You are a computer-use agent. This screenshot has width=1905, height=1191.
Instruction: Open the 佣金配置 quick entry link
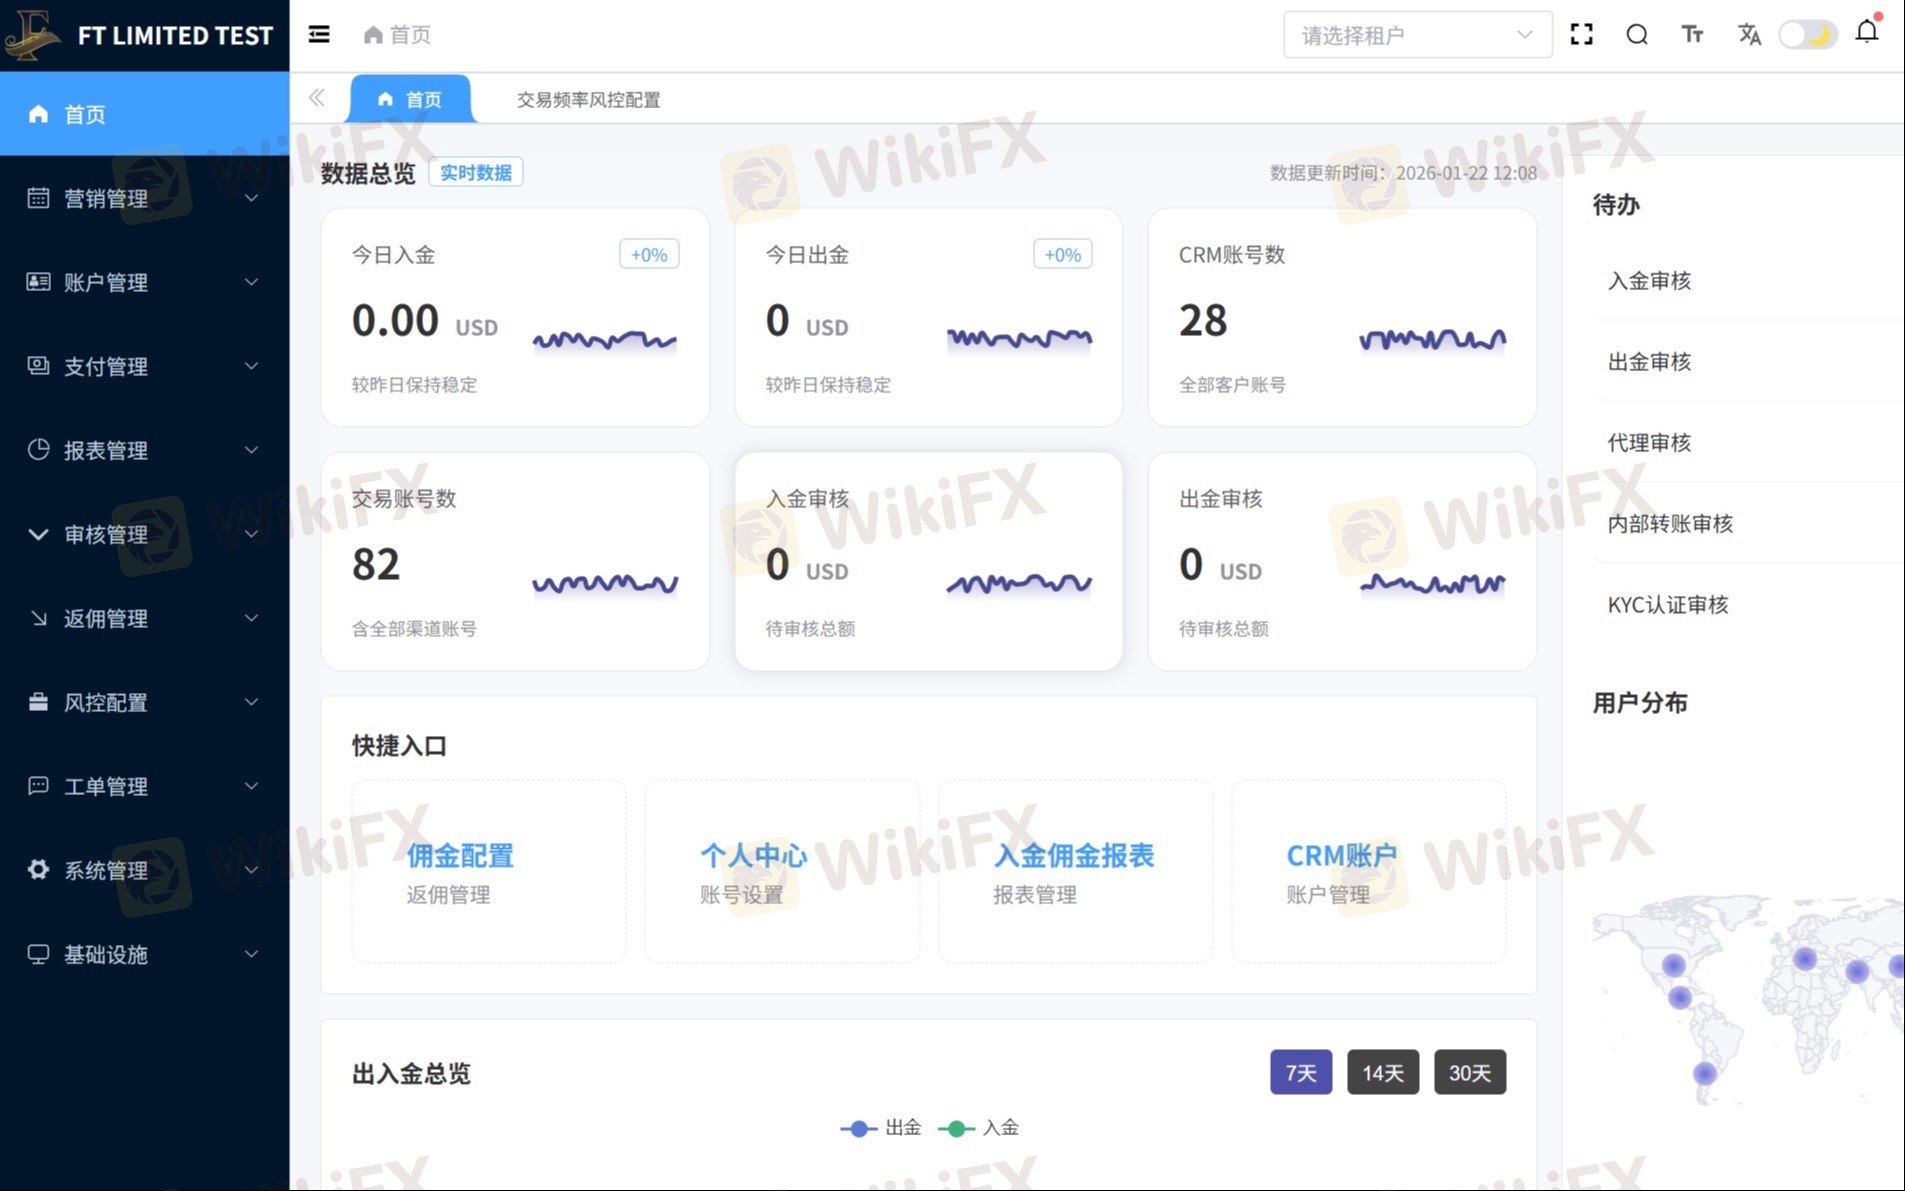click(460, 856)
